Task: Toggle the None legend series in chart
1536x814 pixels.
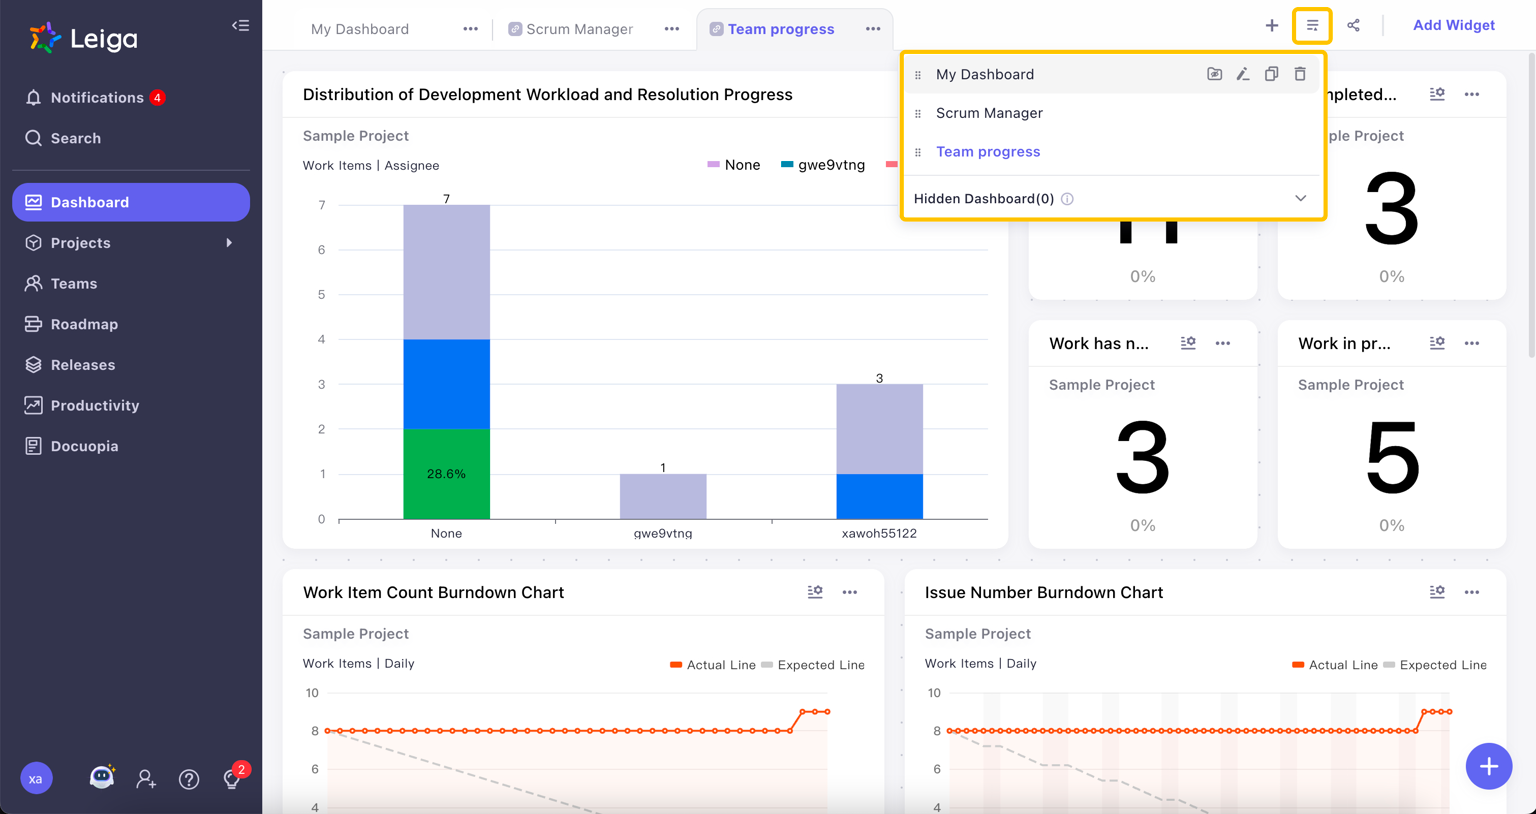Action: (734, 165)
